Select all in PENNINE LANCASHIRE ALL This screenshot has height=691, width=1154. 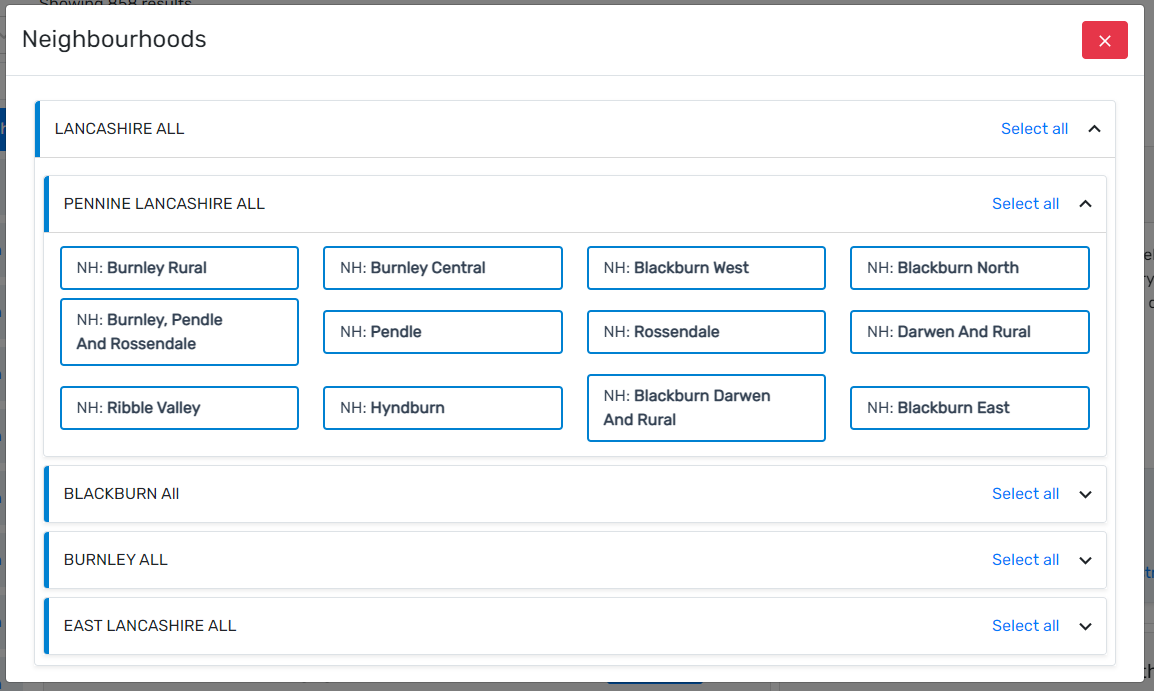coord(1025,204)
